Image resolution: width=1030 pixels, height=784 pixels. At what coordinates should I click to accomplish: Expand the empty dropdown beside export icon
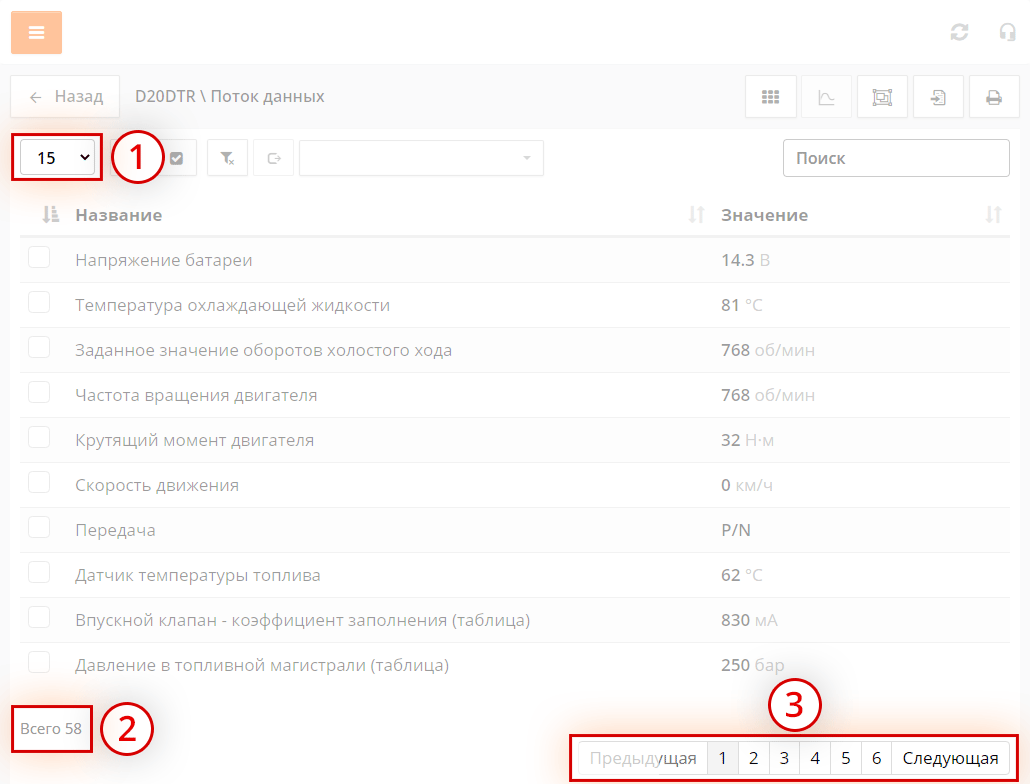pos(421,158)
